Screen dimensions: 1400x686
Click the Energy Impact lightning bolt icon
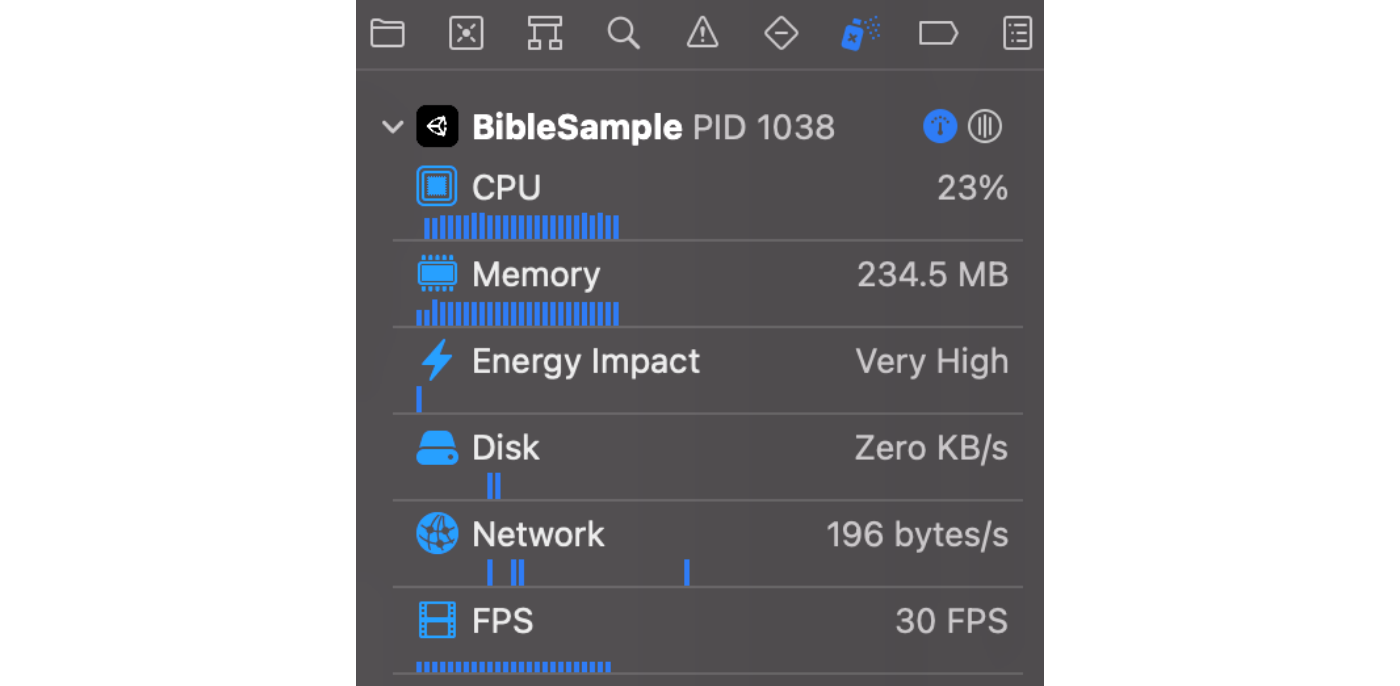pyautogui.click(x=437, y=361)
